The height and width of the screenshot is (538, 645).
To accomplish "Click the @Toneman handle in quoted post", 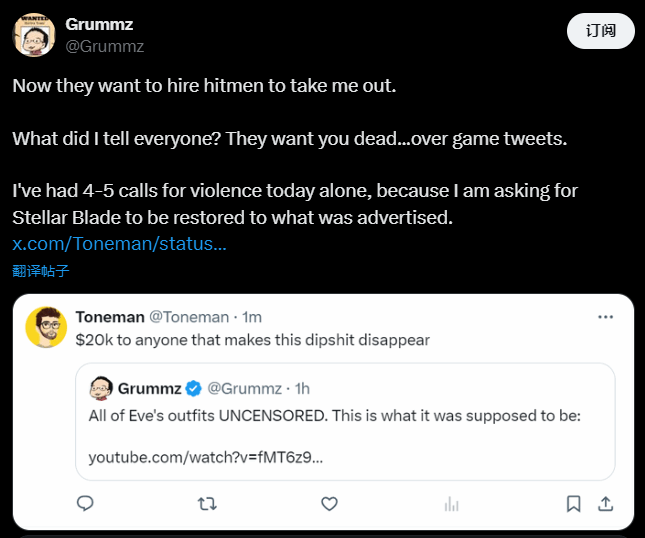I will (189, 317).
